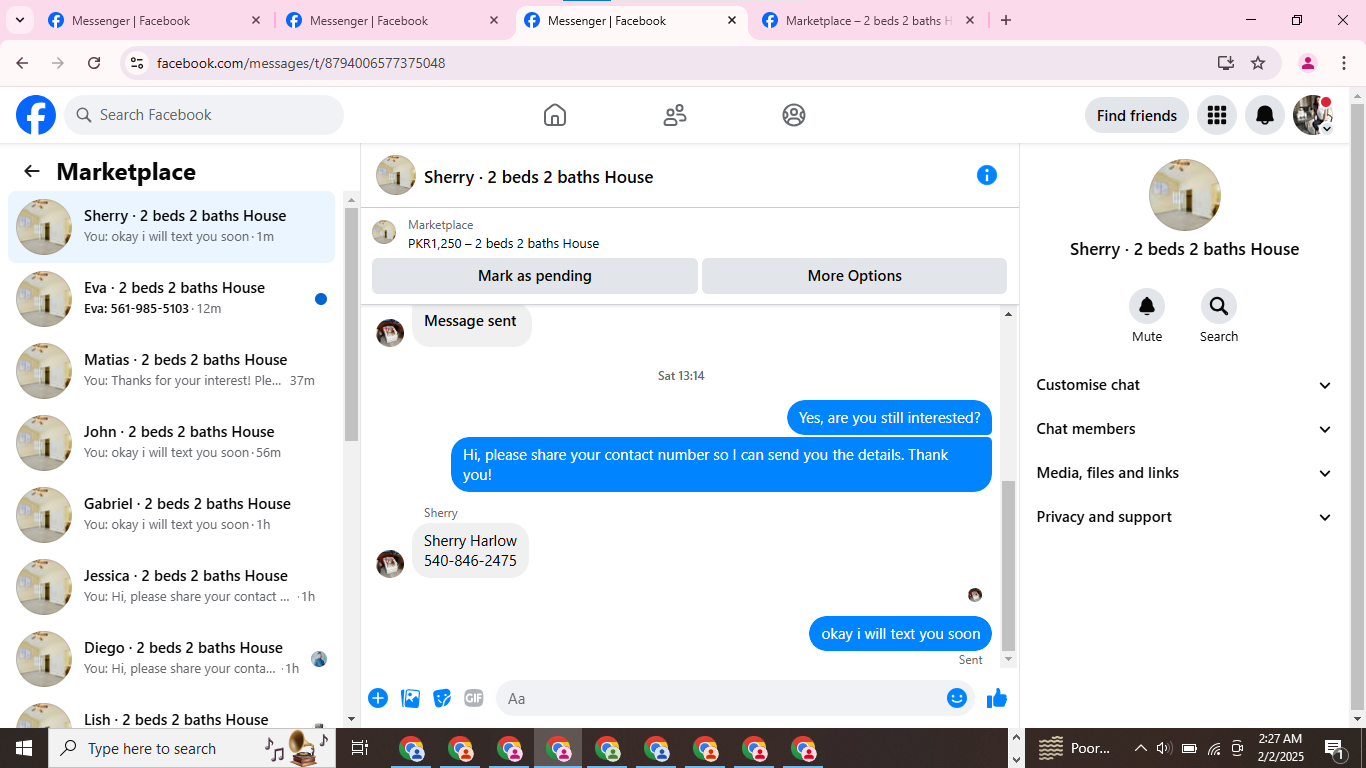This screenshot has height=768, width=1366.
Task: Open Windows Start menu
Action: click(x=24, y=748)
